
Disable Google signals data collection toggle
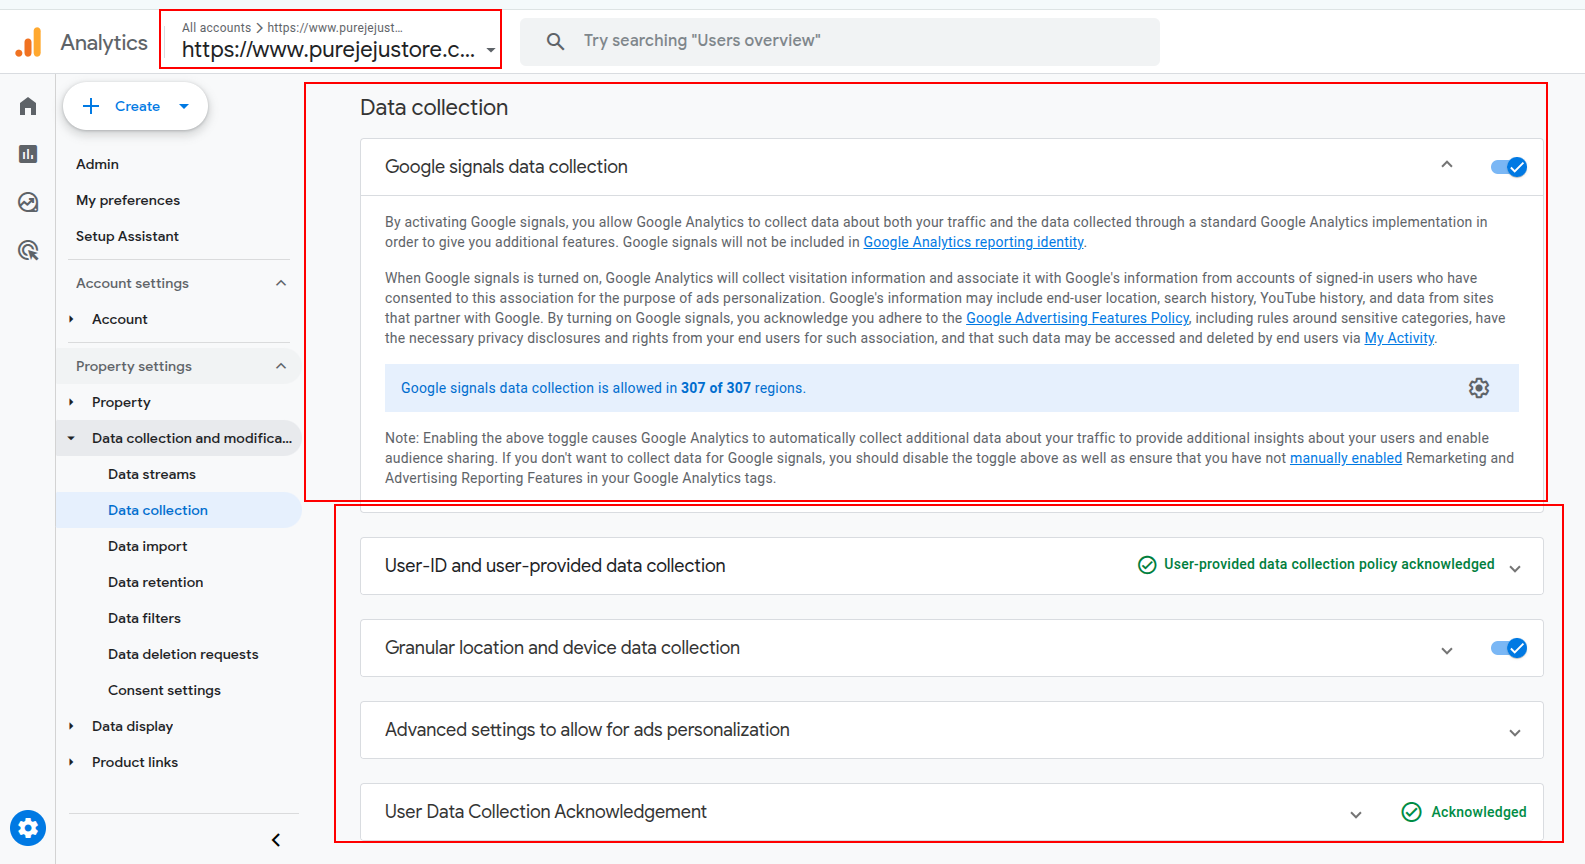(x=1509, y=167)
